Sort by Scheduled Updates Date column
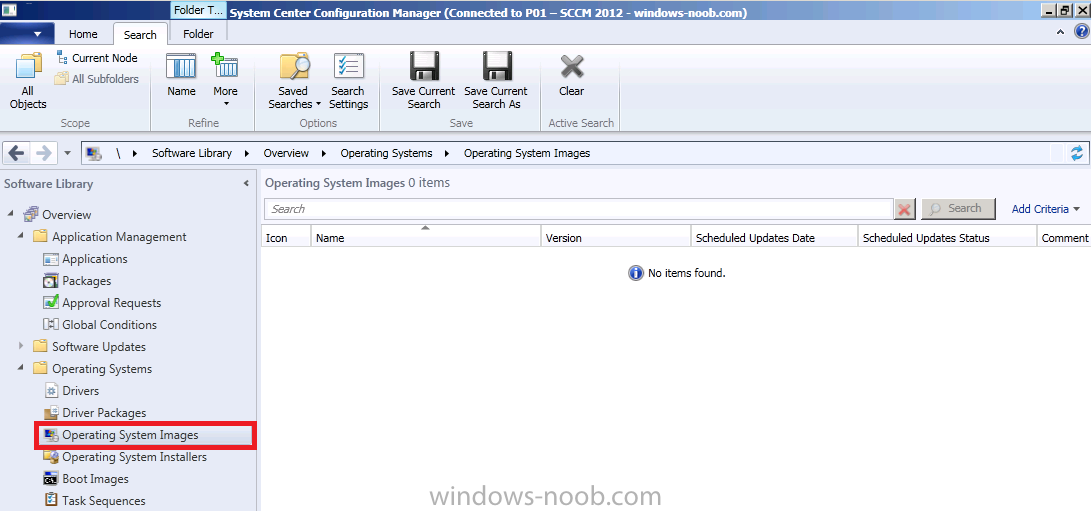 click(774, 238)
